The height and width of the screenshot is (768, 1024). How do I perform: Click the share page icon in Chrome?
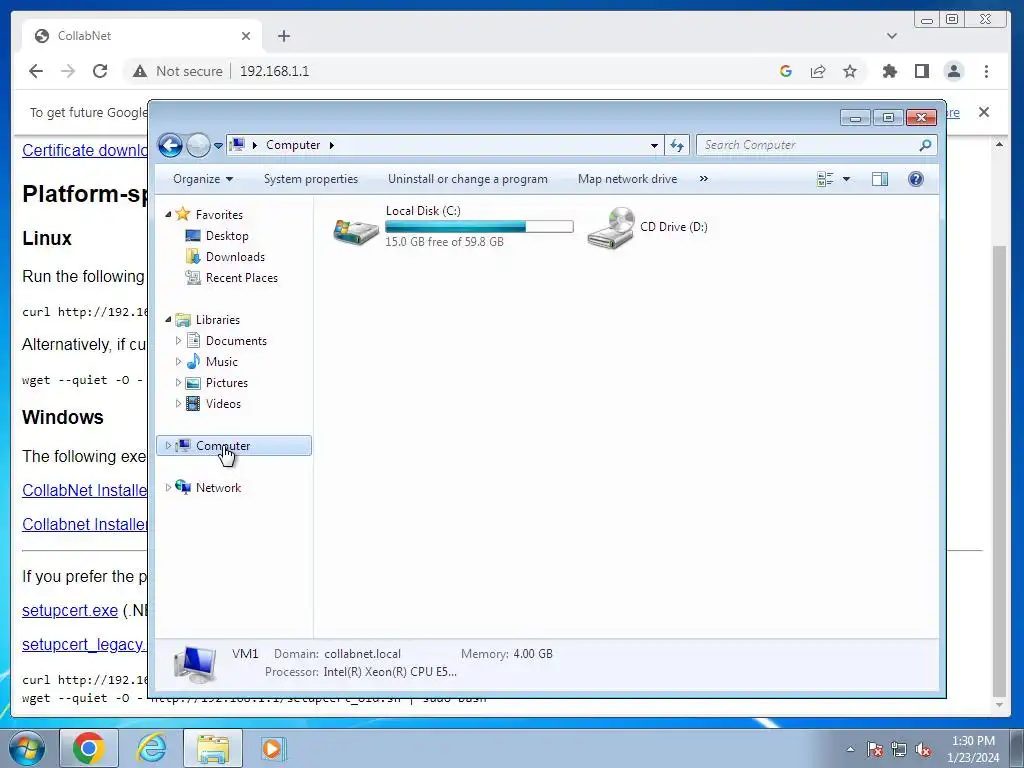818,71
